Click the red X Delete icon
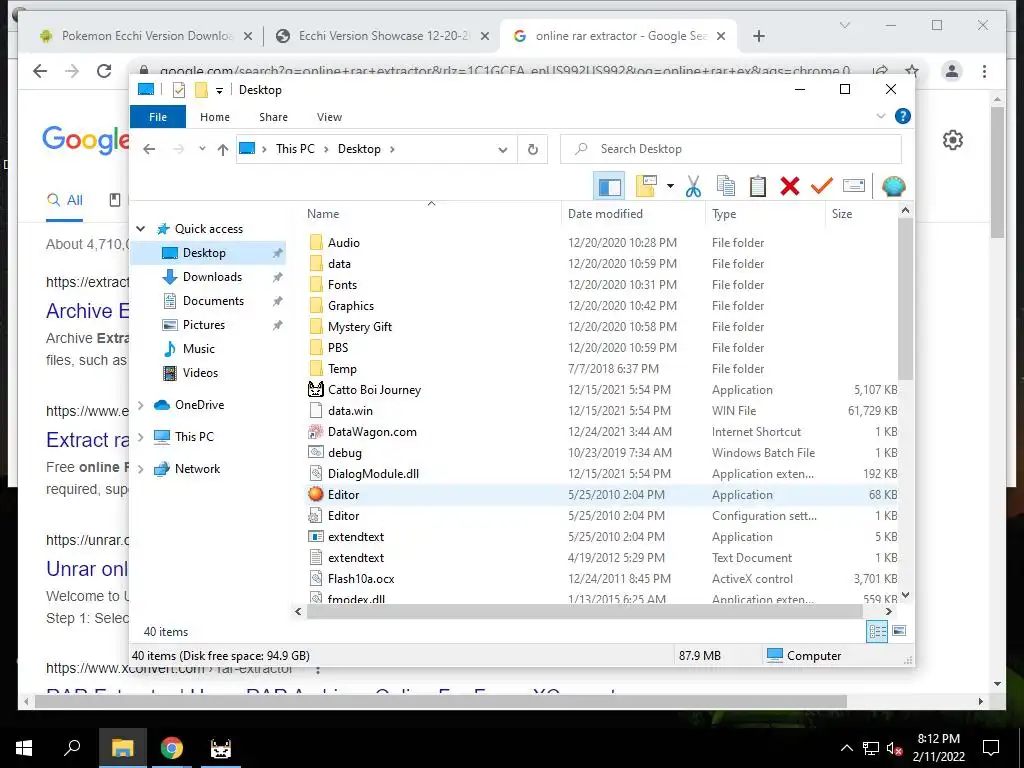 (790, 186)
